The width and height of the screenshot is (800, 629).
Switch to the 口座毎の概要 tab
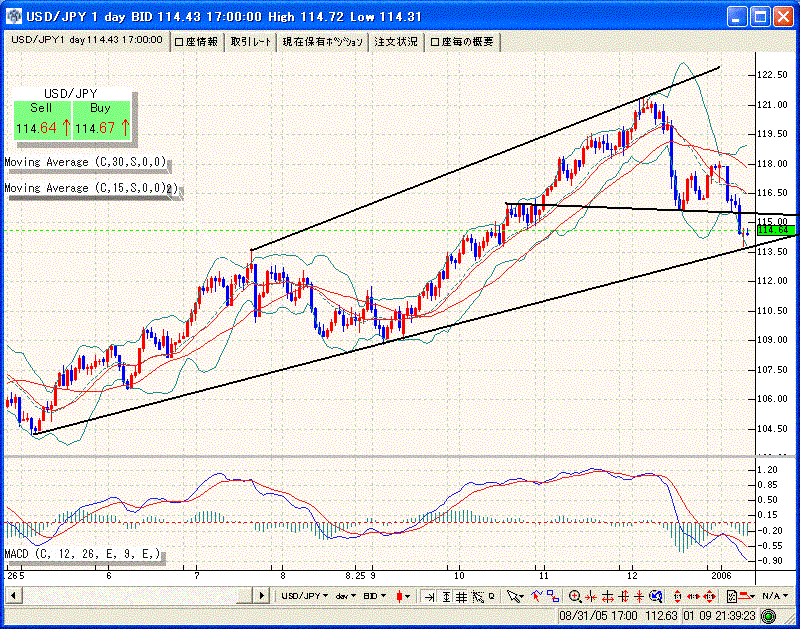462,42
